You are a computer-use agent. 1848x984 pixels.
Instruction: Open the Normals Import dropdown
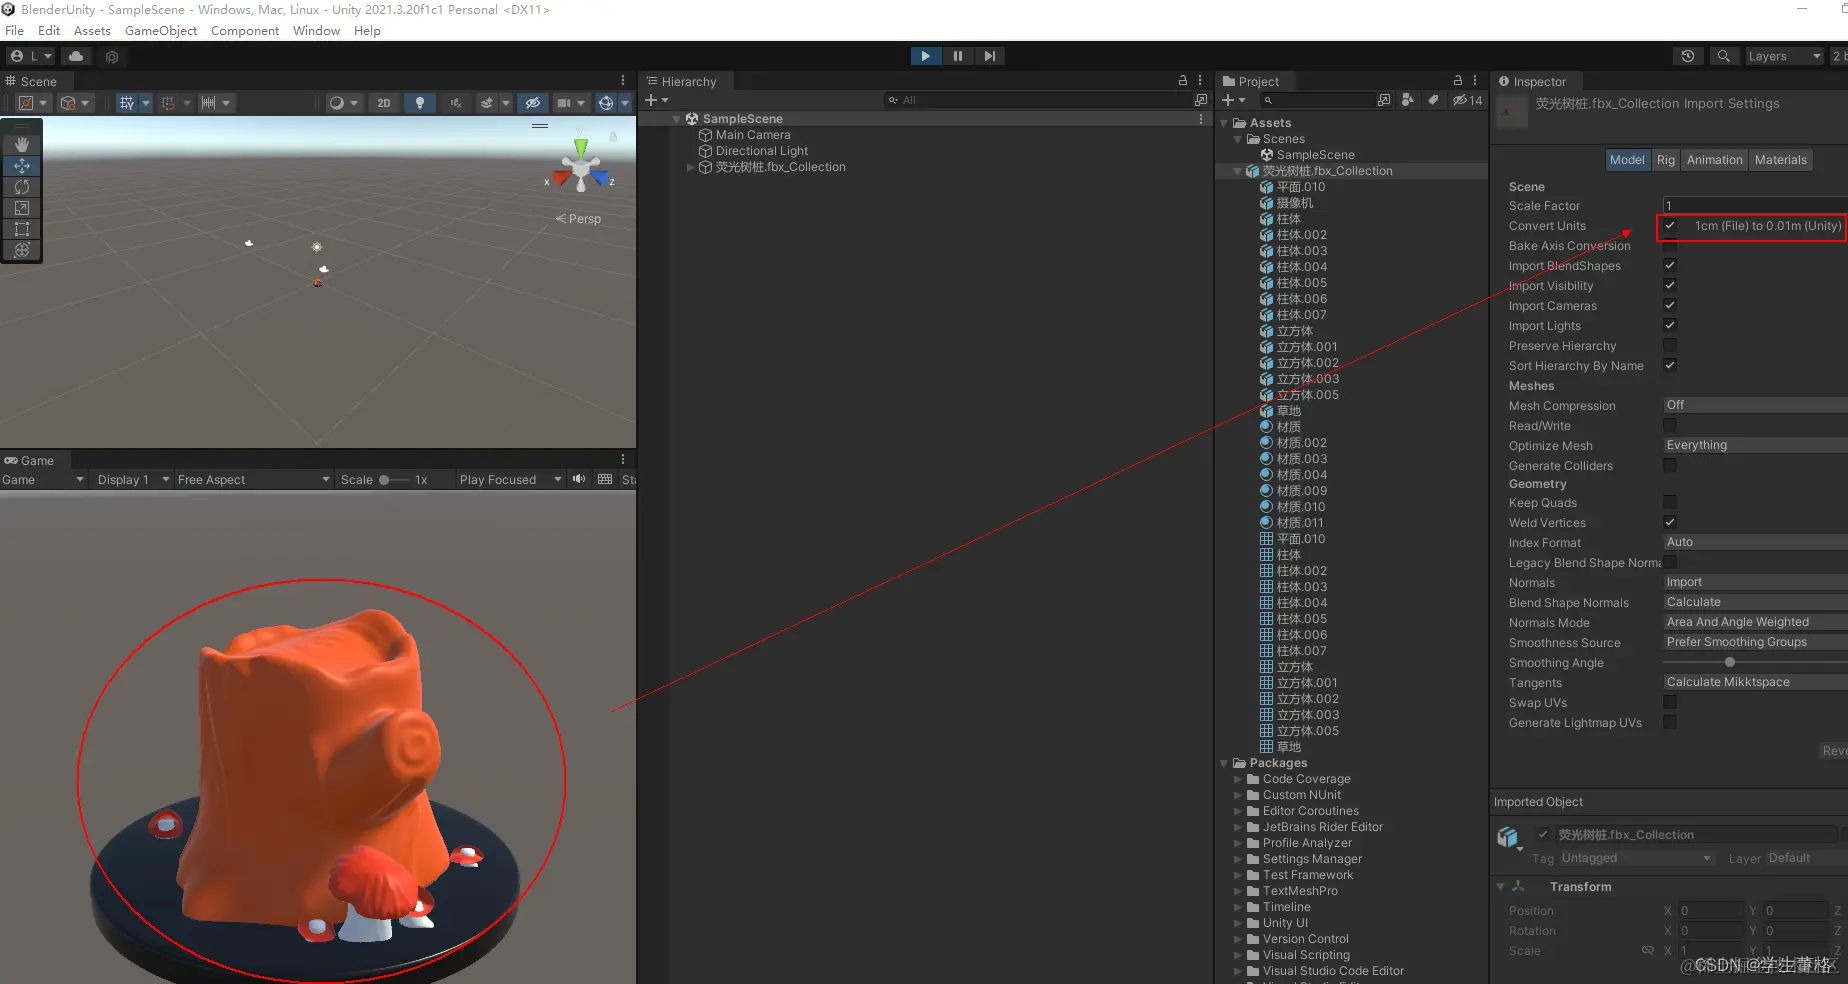tap(1755, 582)
